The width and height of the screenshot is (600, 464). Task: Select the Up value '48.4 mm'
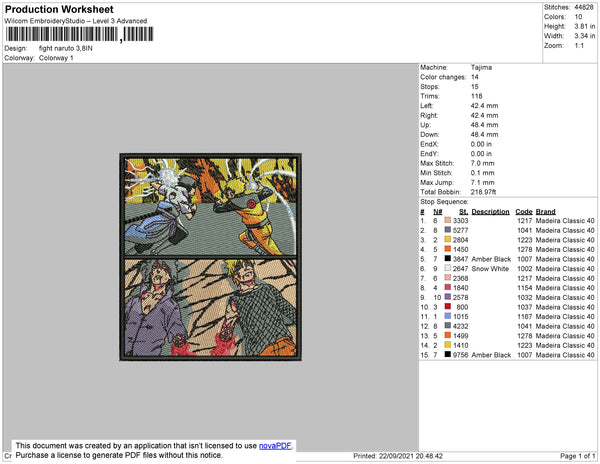tap(484, 125)
